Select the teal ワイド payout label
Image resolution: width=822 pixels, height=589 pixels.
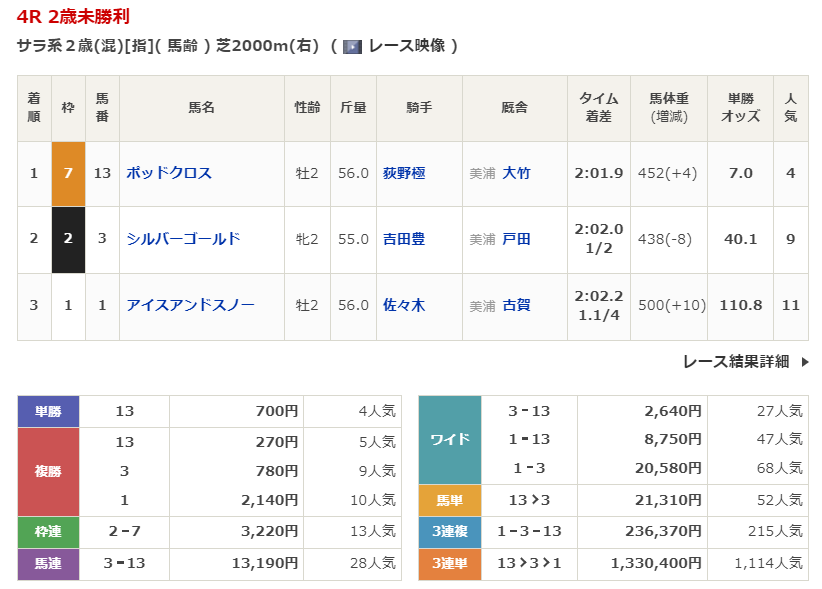pos(449,440)
